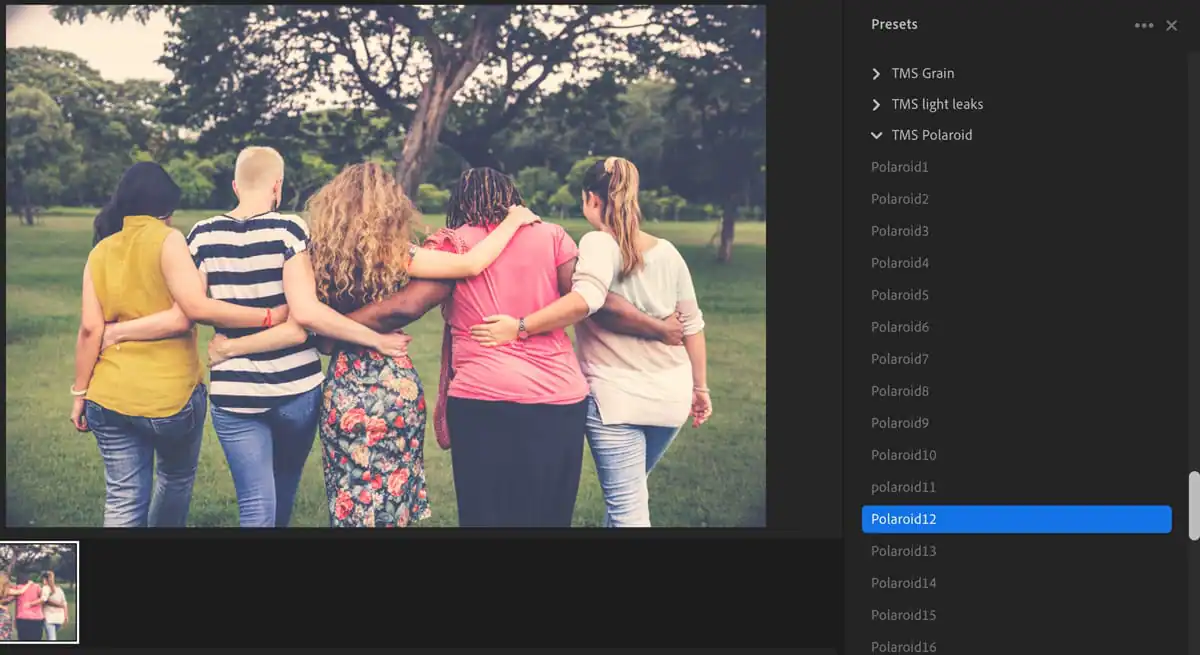This screenshot has height=655, width=1200.
Task: Expand the TMS light leaks preset group
Action: 876,104
